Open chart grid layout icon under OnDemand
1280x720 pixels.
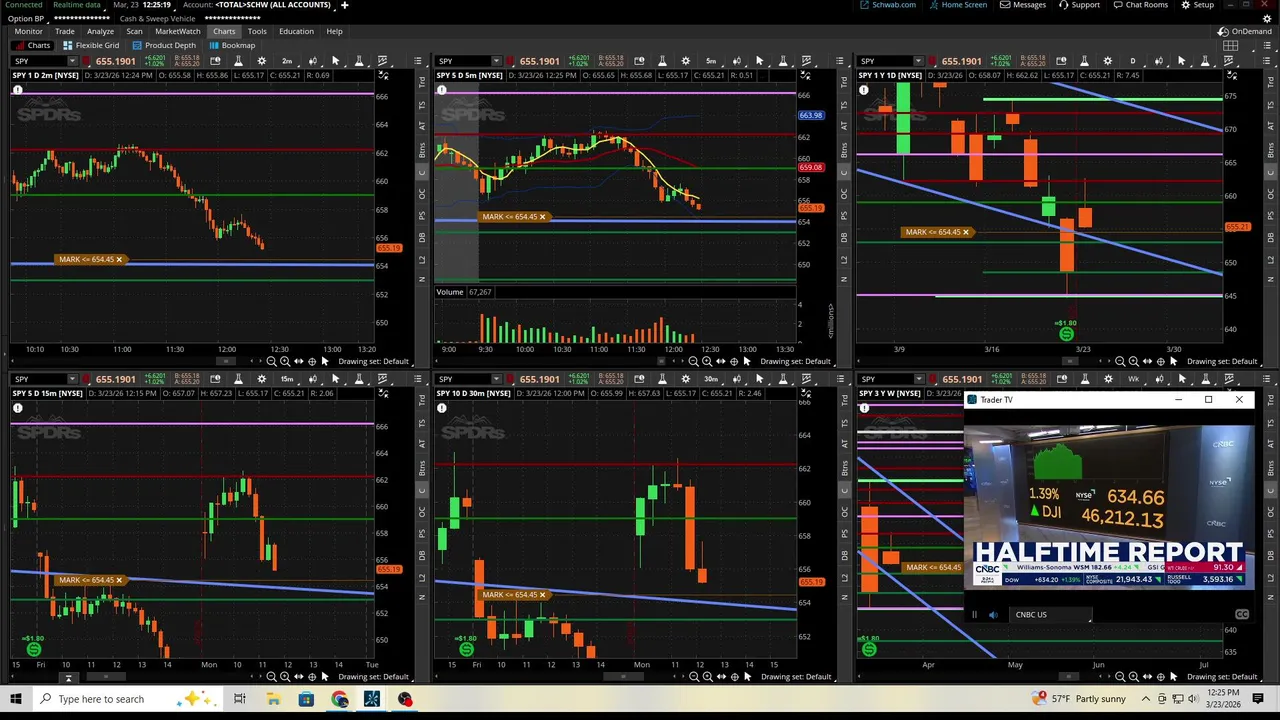click(1230, 45)
